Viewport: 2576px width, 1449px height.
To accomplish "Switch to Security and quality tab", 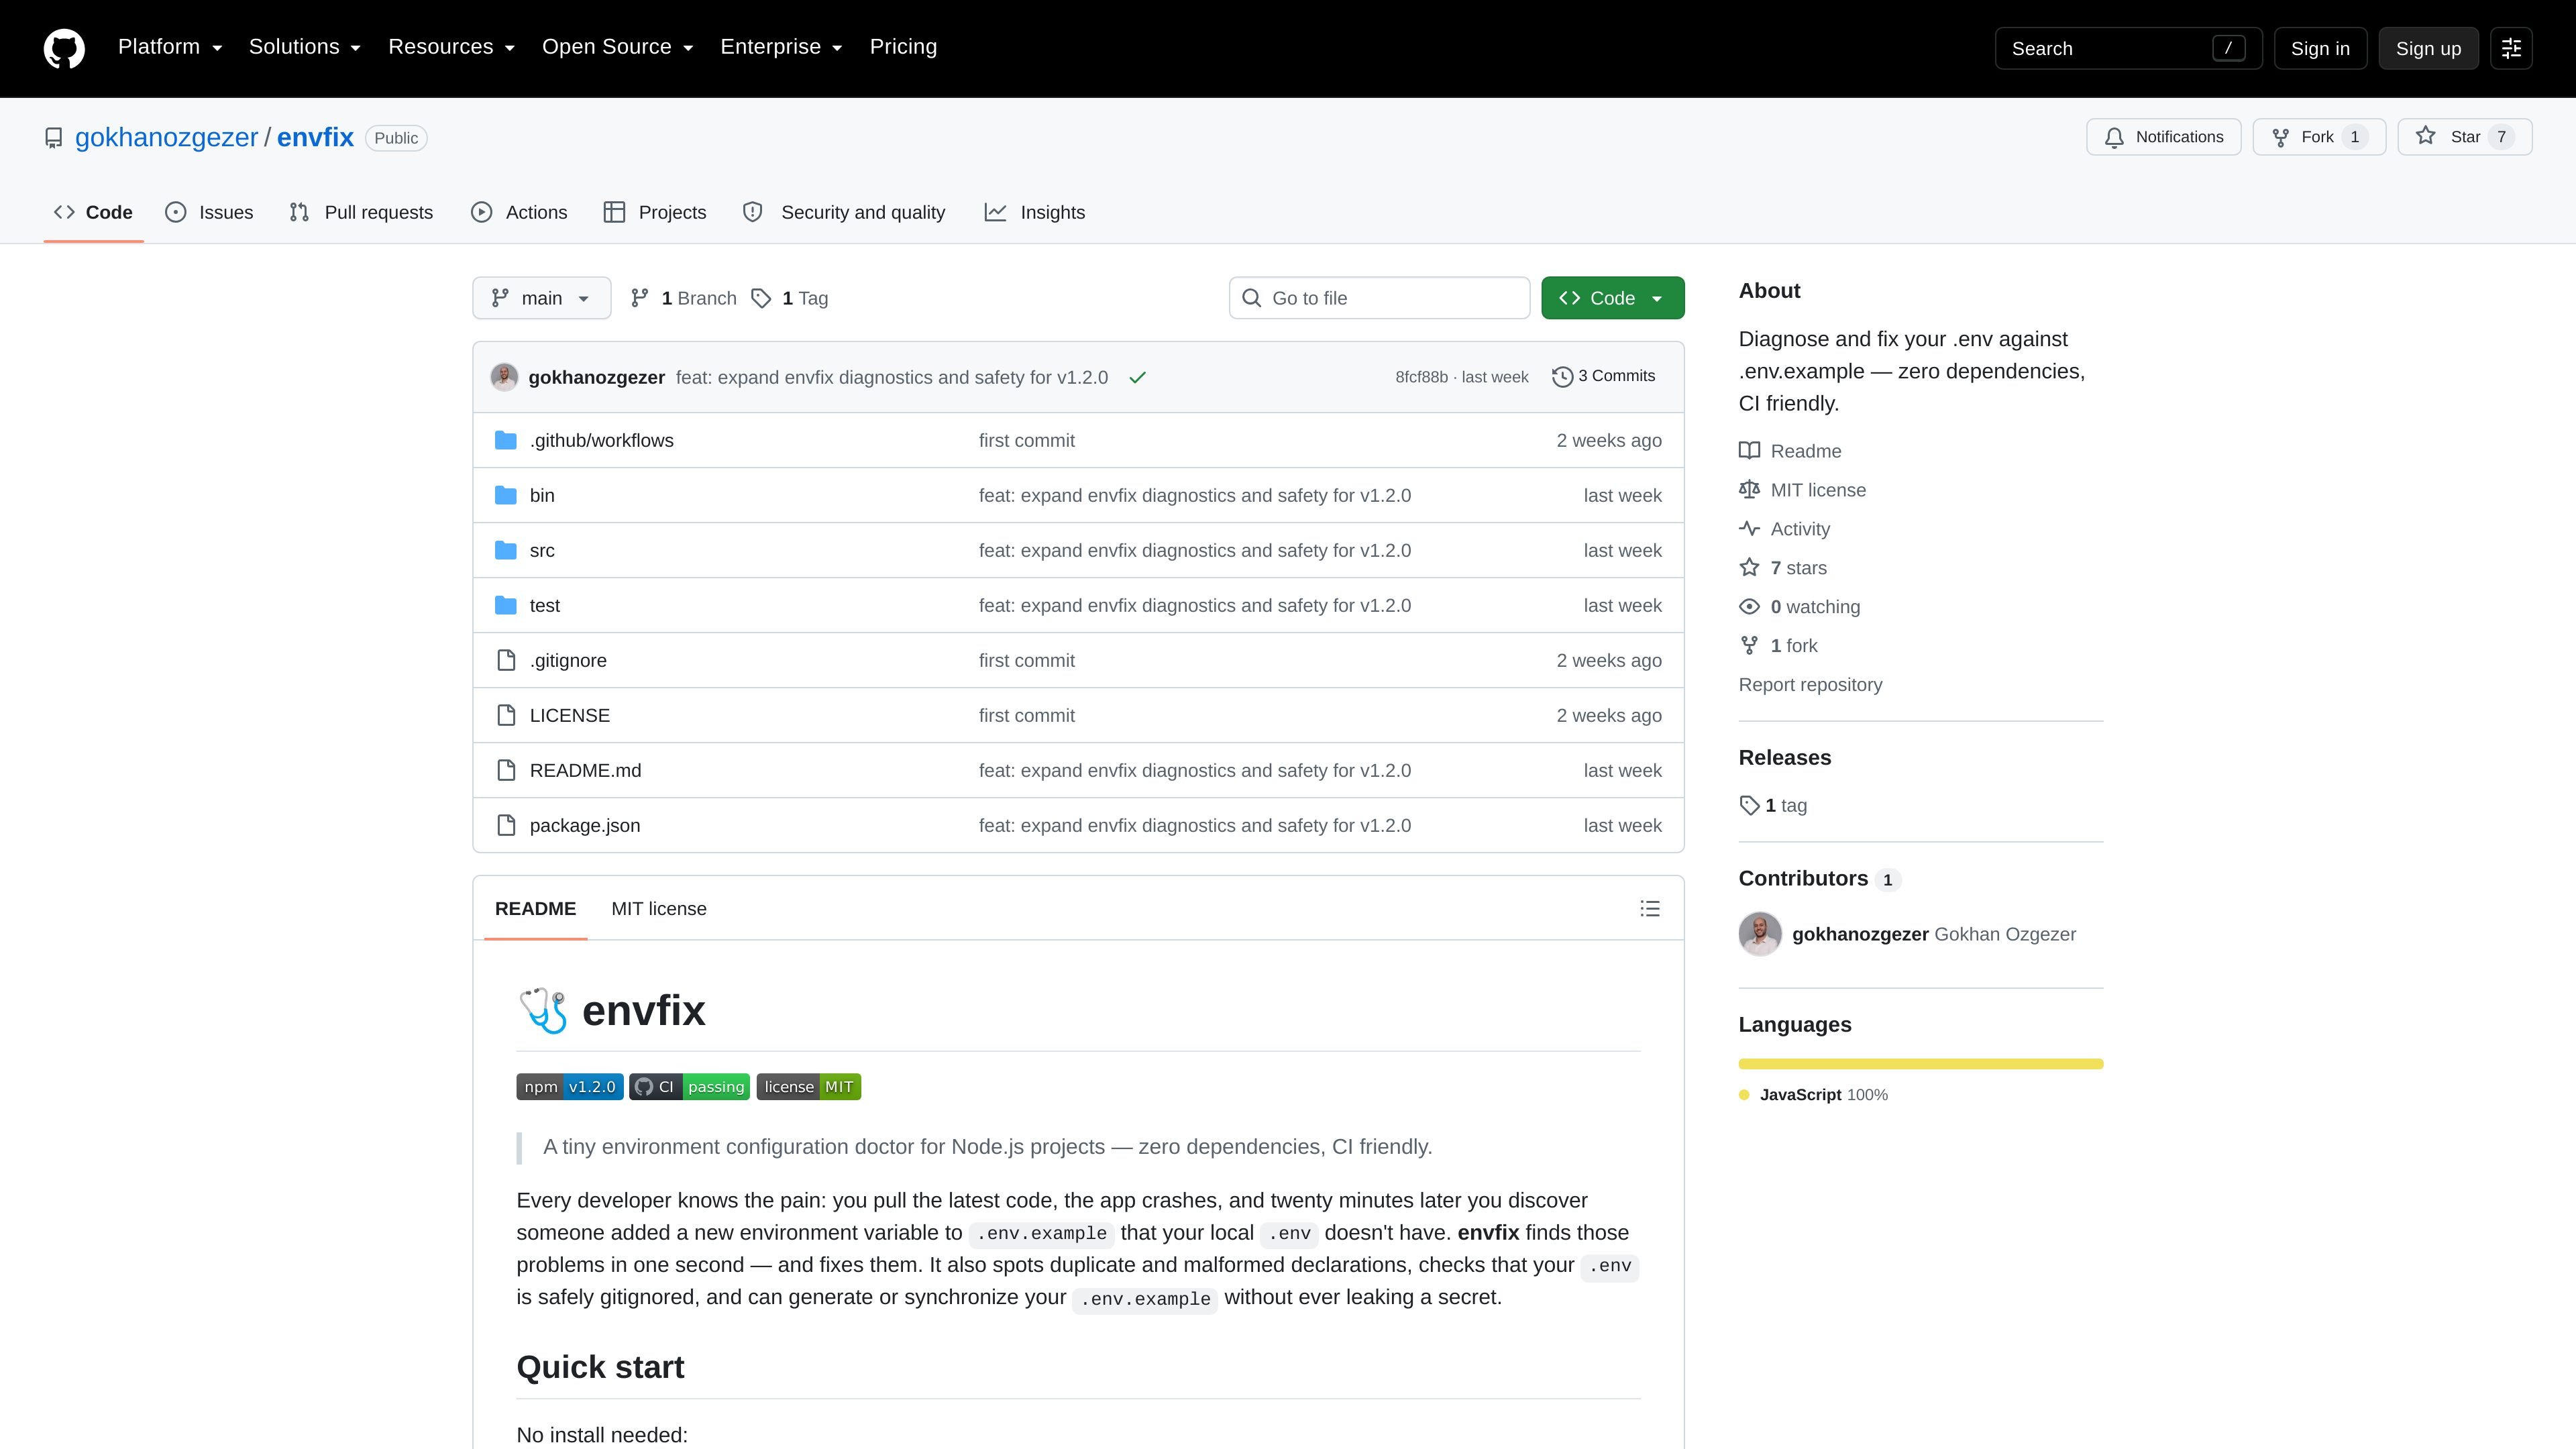I will (844, 212).
